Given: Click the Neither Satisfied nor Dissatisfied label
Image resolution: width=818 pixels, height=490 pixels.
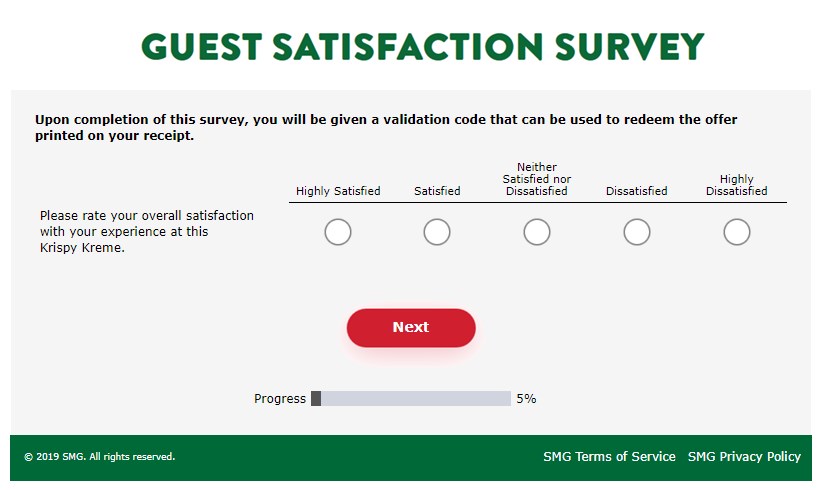Looking at the screenshot, I should [x=537, y=179].
